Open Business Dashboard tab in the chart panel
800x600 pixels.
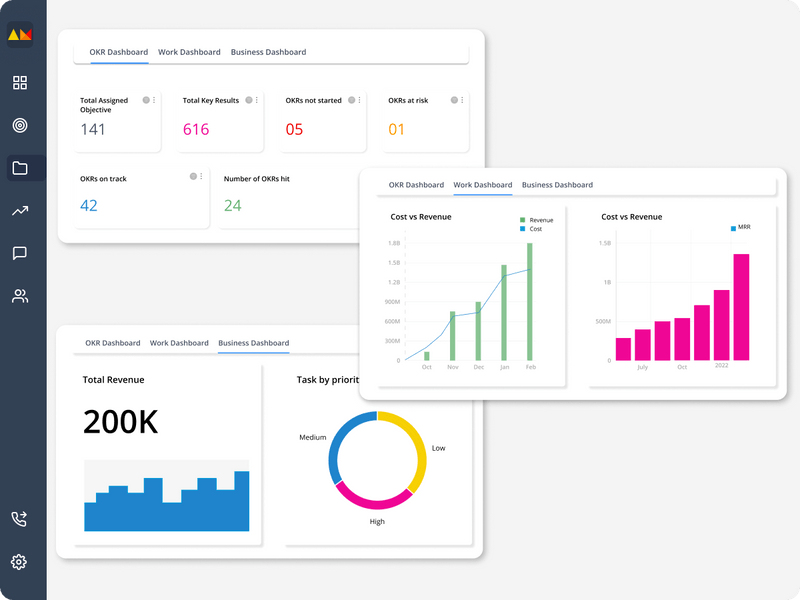click(x=557, y=185)
